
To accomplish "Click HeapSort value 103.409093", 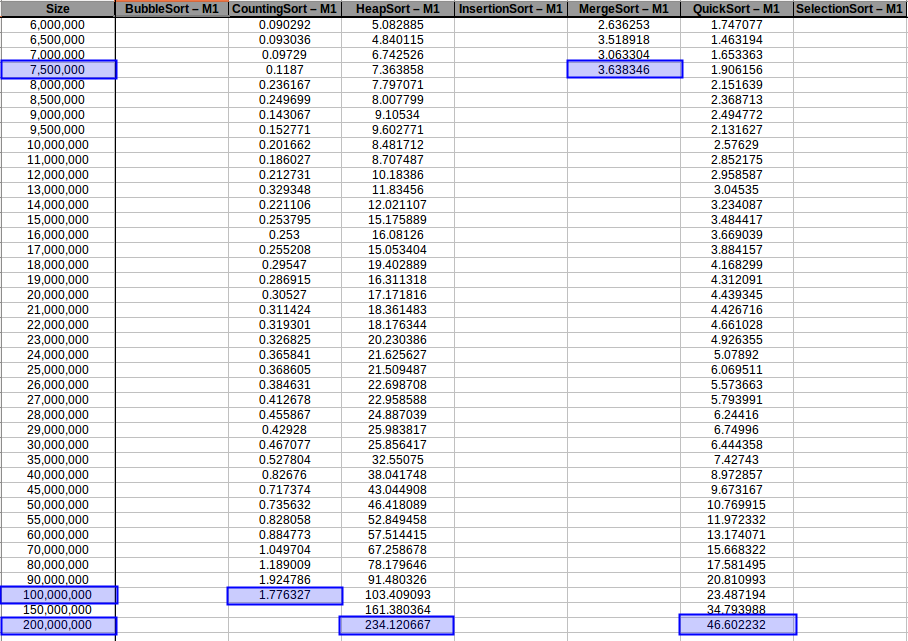I will coord(398,595).
